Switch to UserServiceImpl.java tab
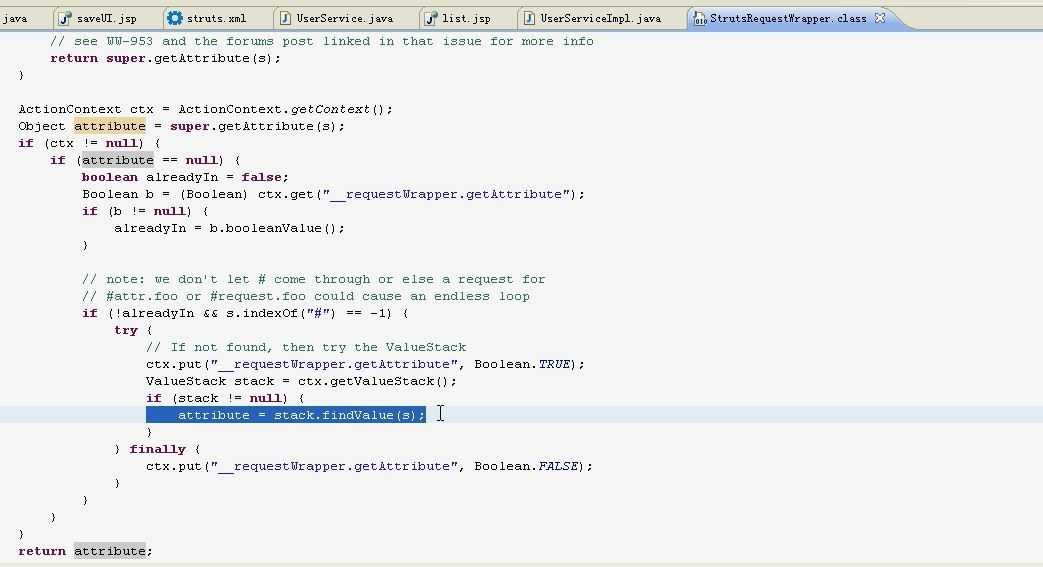Viewport: 1043px width, 567px height. pos(592,18)
